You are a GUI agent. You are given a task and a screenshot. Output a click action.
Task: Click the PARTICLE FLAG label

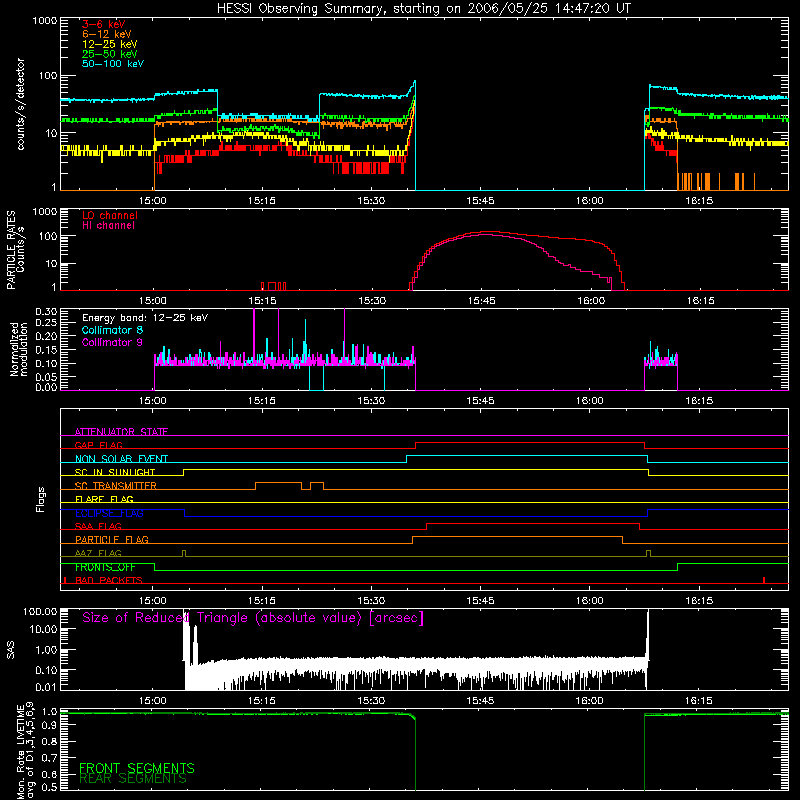[112, 539]
